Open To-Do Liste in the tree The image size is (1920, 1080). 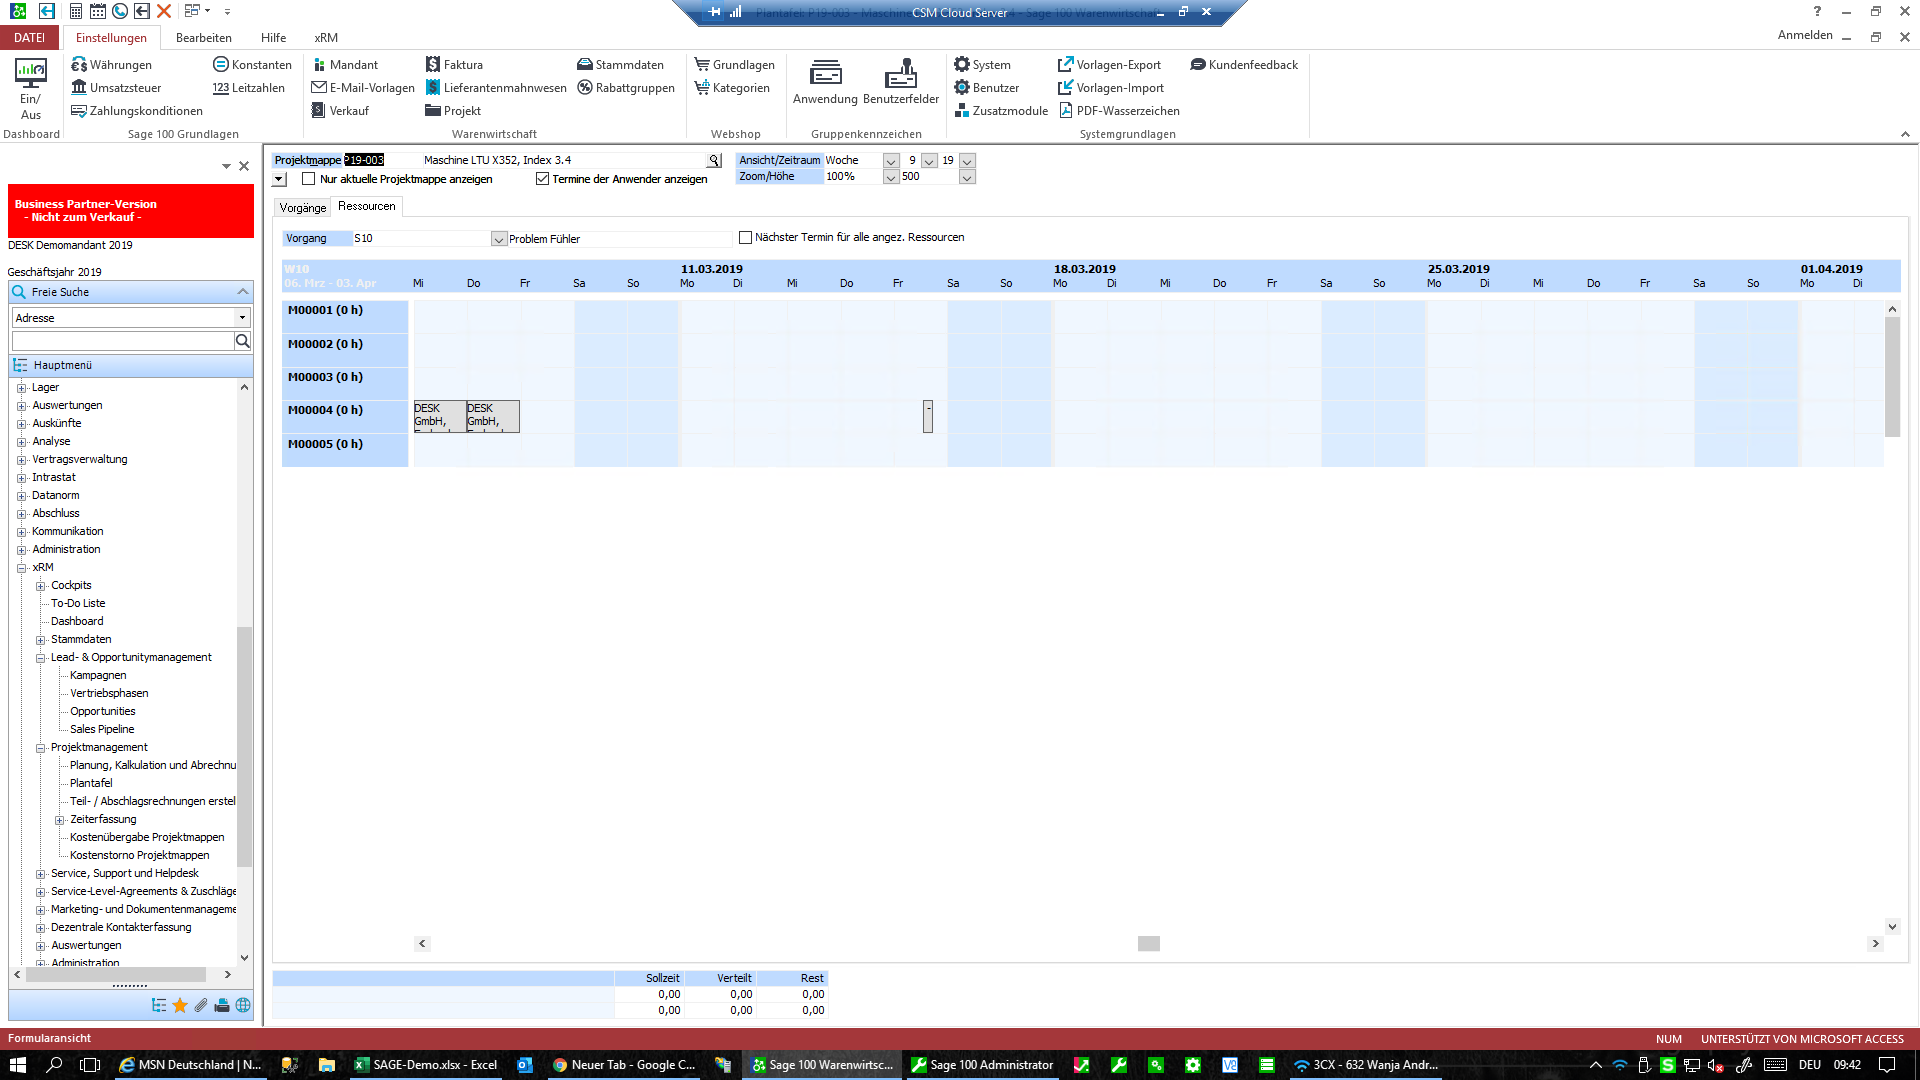(x=78, y=603)
